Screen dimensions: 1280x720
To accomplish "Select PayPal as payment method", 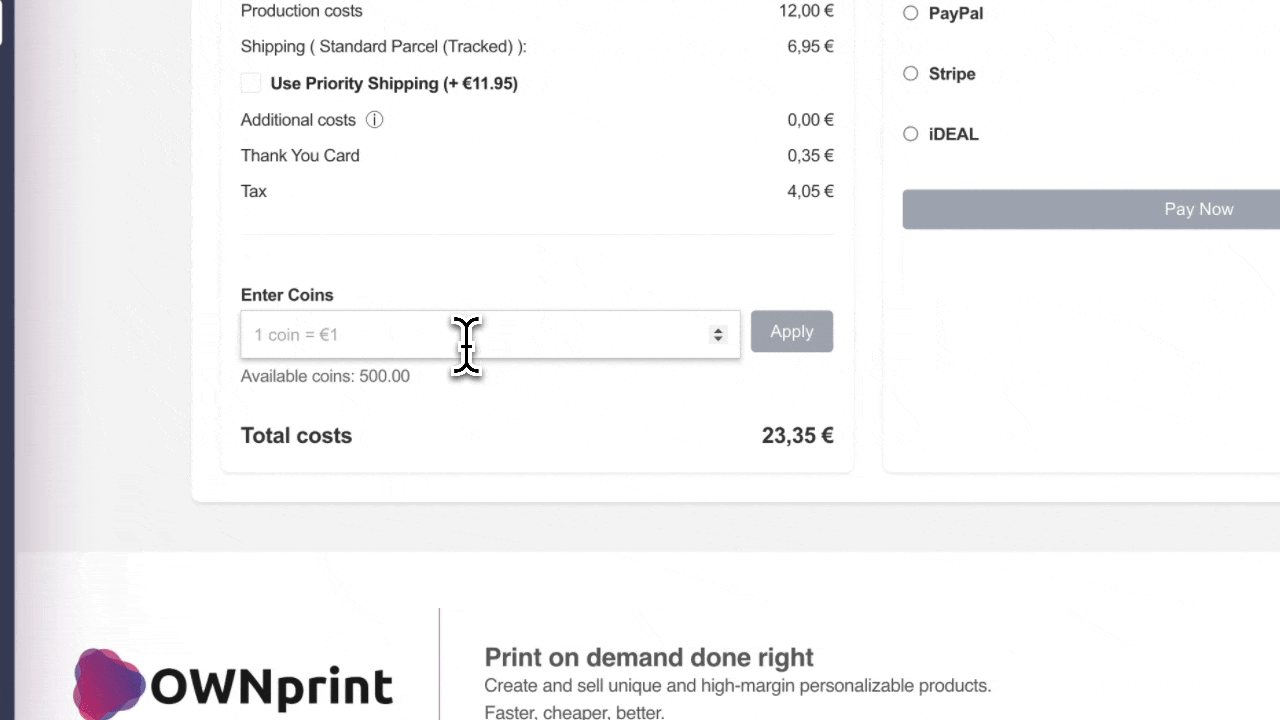I will [x=910, y=12].
